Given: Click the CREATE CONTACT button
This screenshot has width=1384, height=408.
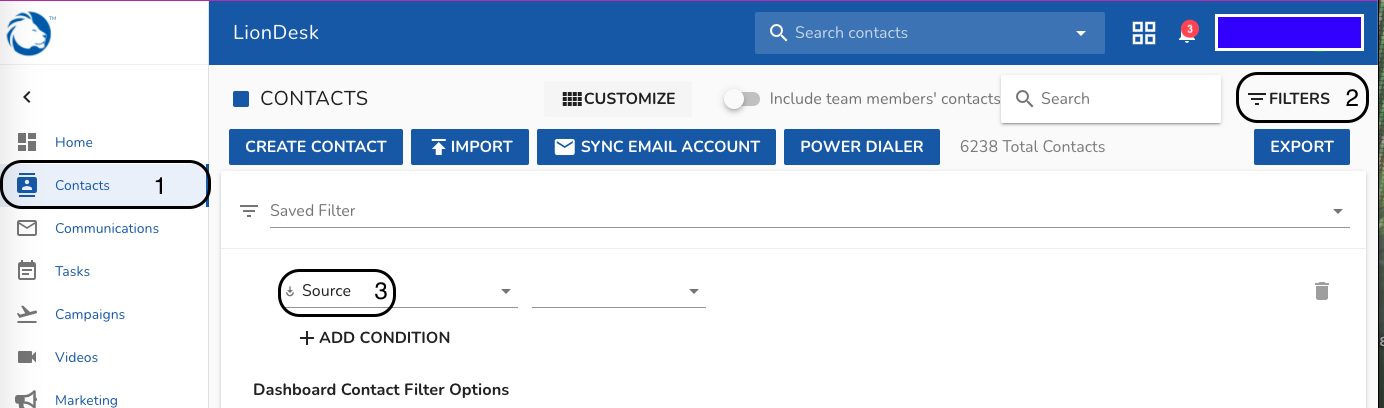Looking at the screenshot, I should pyautogui.click(x=315, y=147).
